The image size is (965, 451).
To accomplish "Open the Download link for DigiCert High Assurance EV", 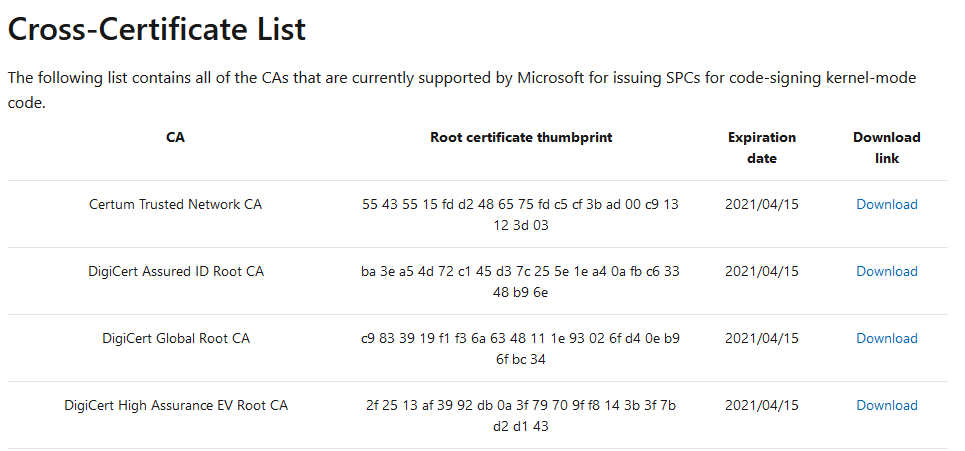I will tap(886, 405).
